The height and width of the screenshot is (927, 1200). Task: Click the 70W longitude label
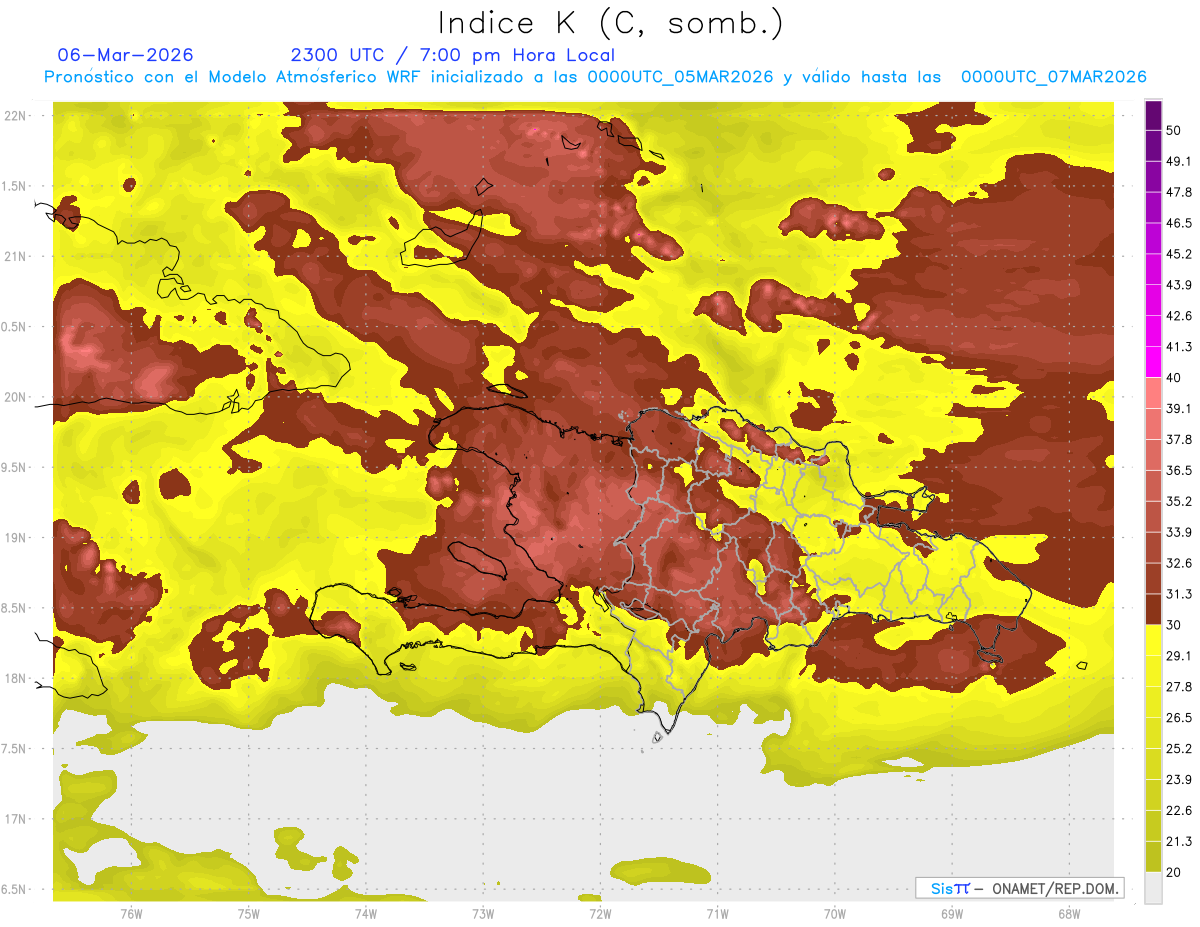(835, 914)
